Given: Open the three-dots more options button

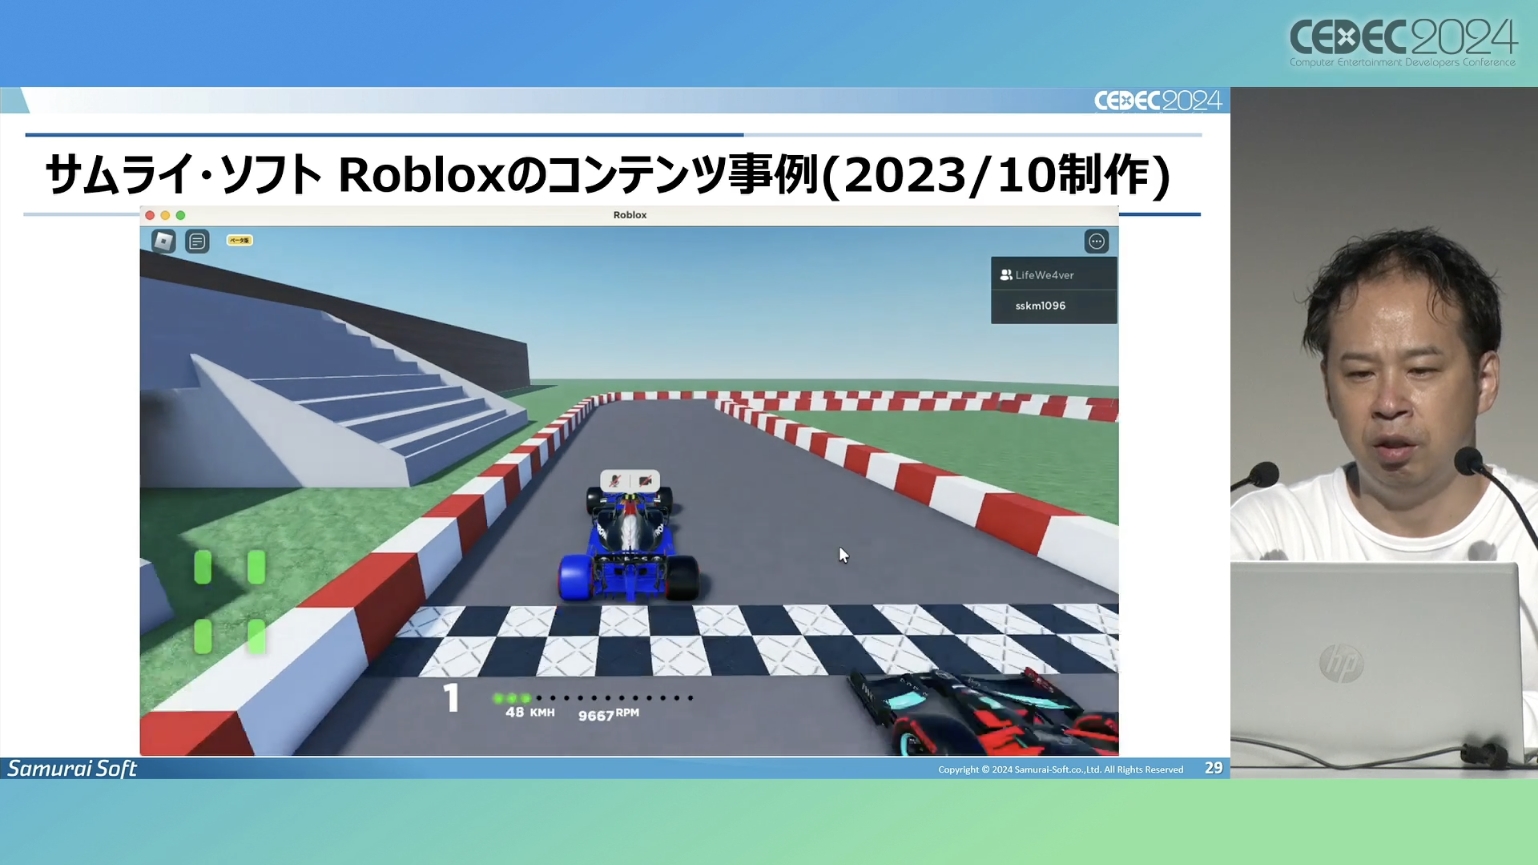Looking at the screenshot, I should pos(1096,242).
